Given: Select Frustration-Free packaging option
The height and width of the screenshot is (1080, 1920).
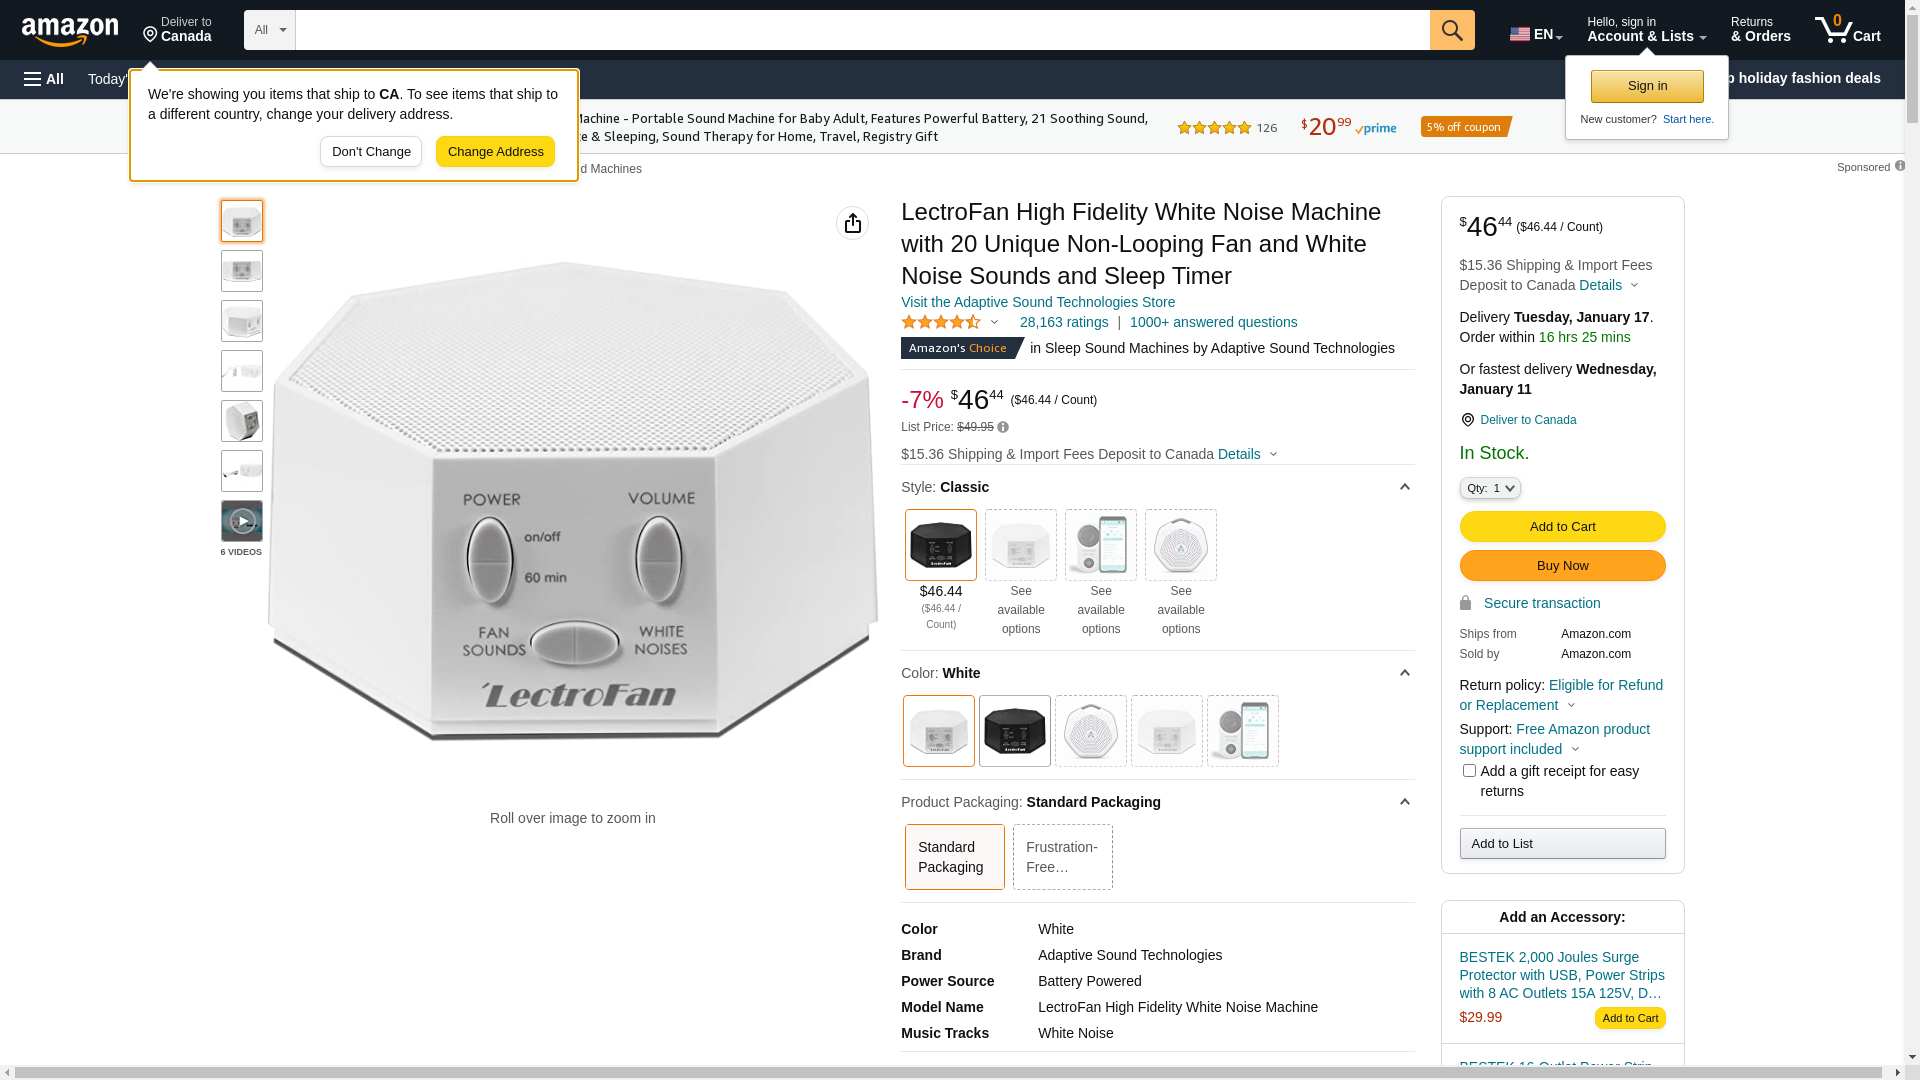Looking at the screenshot, I should coord(1063,857).
